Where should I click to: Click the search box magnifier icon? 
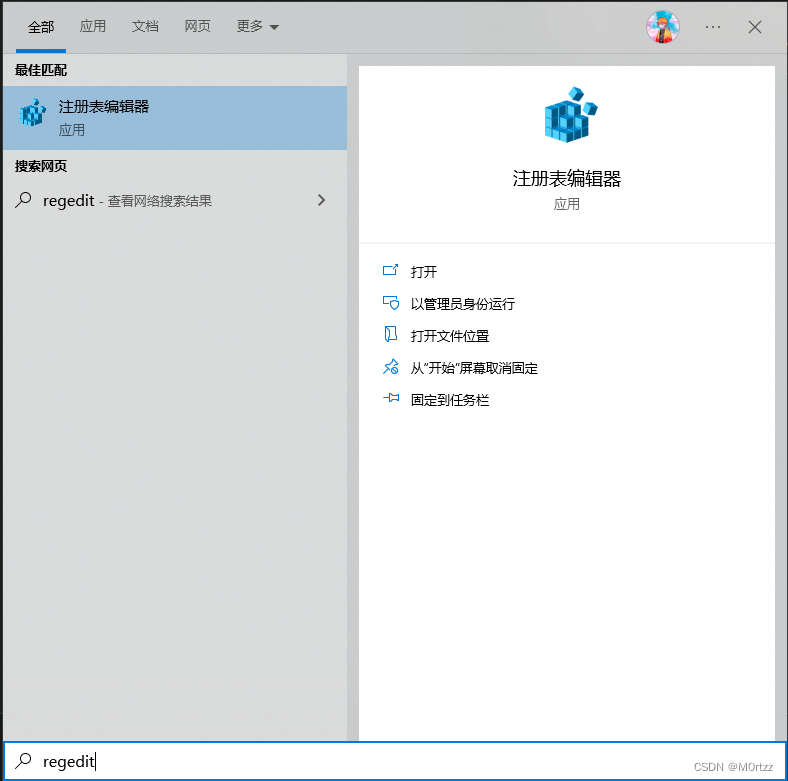click(23, 761)
